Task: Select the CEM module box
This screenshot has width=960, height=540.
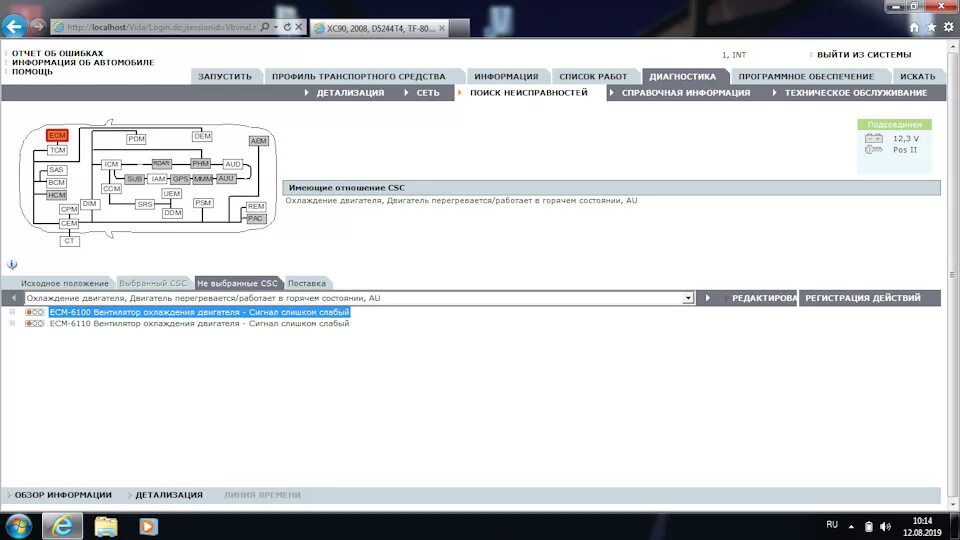Action: (x=69, y=223)
